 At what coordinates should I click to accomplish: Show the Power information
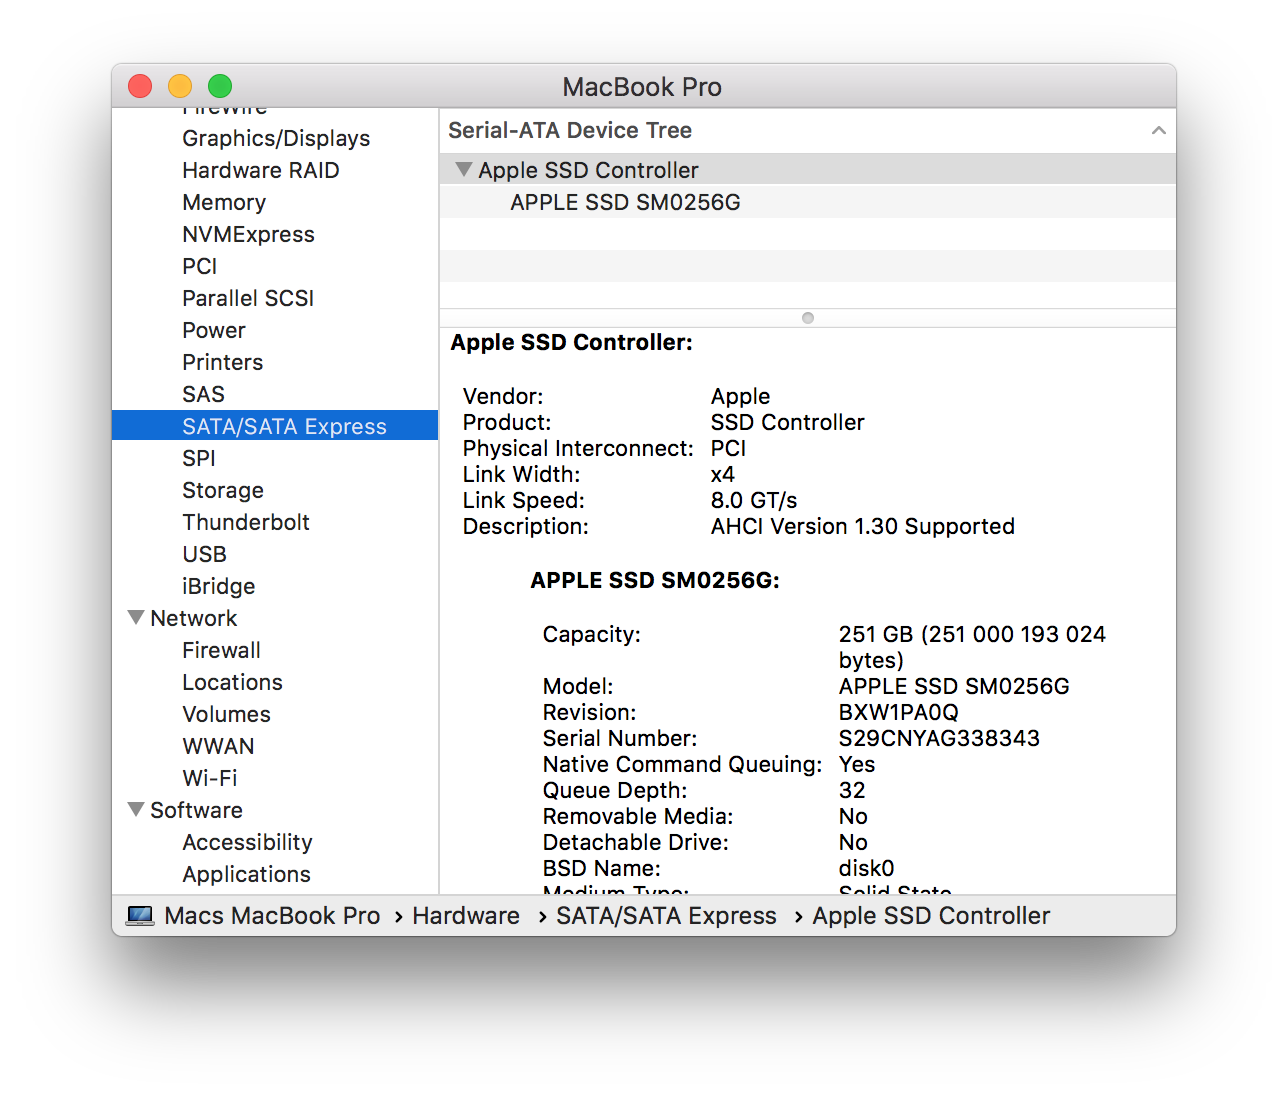(x=214, y=330)
